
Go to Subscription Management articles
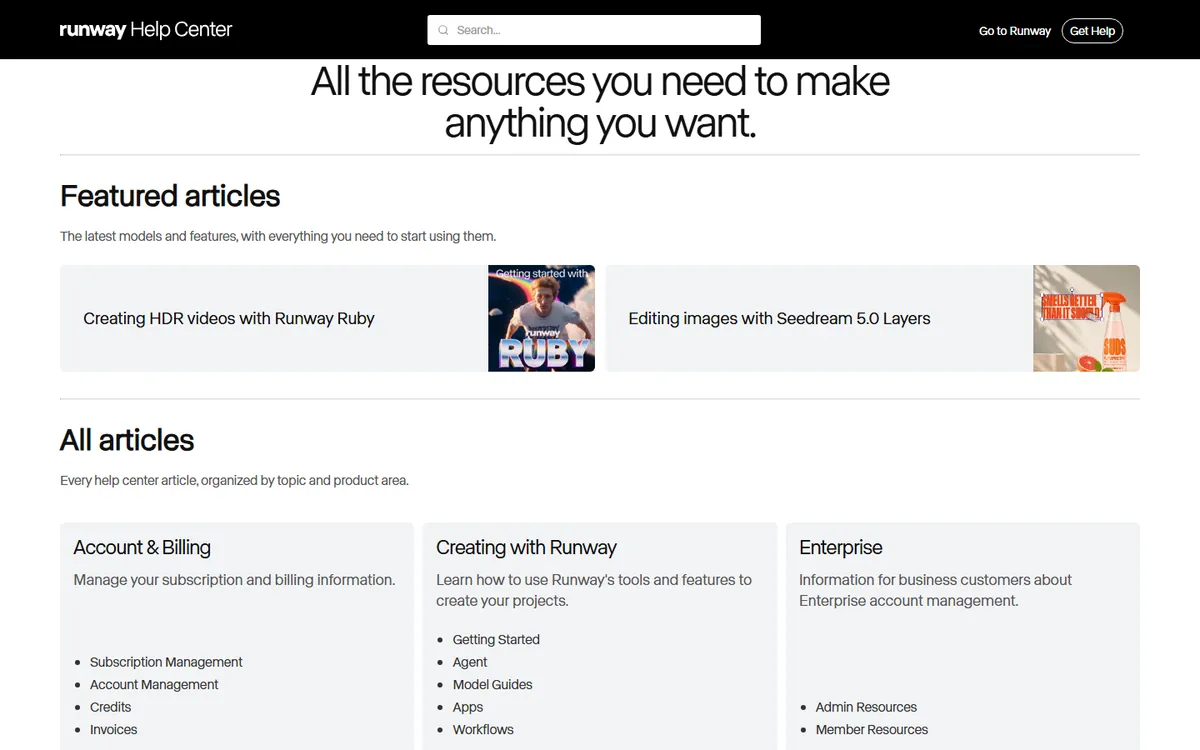click(x=166, y=662)
